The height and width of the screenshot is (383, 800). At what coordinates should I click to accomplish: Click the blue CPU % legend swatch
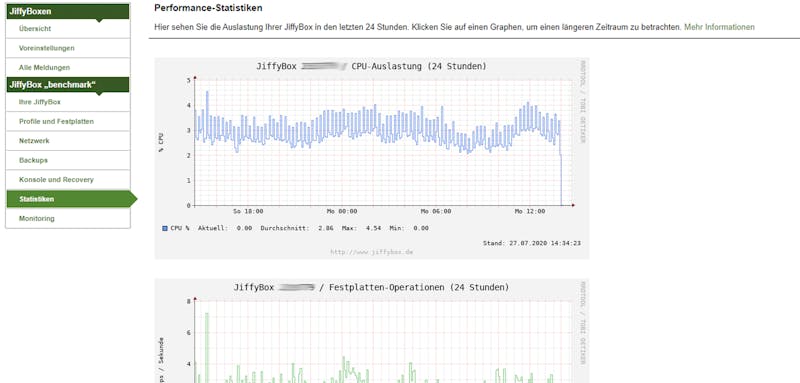pos(165,228)
